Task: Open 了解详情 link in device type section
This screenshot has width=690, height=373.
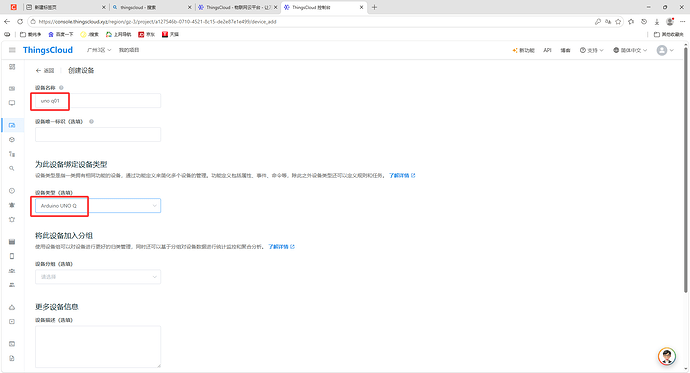Action: point(402,176)
